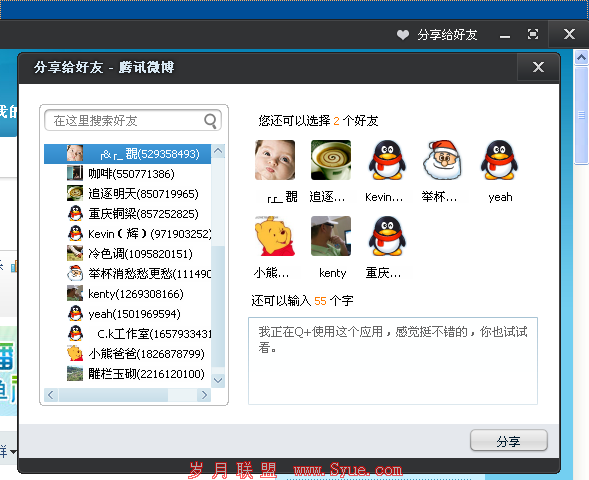Click the friend list scroll down arrow
589x480 pixels.
[x=218, y=380]
